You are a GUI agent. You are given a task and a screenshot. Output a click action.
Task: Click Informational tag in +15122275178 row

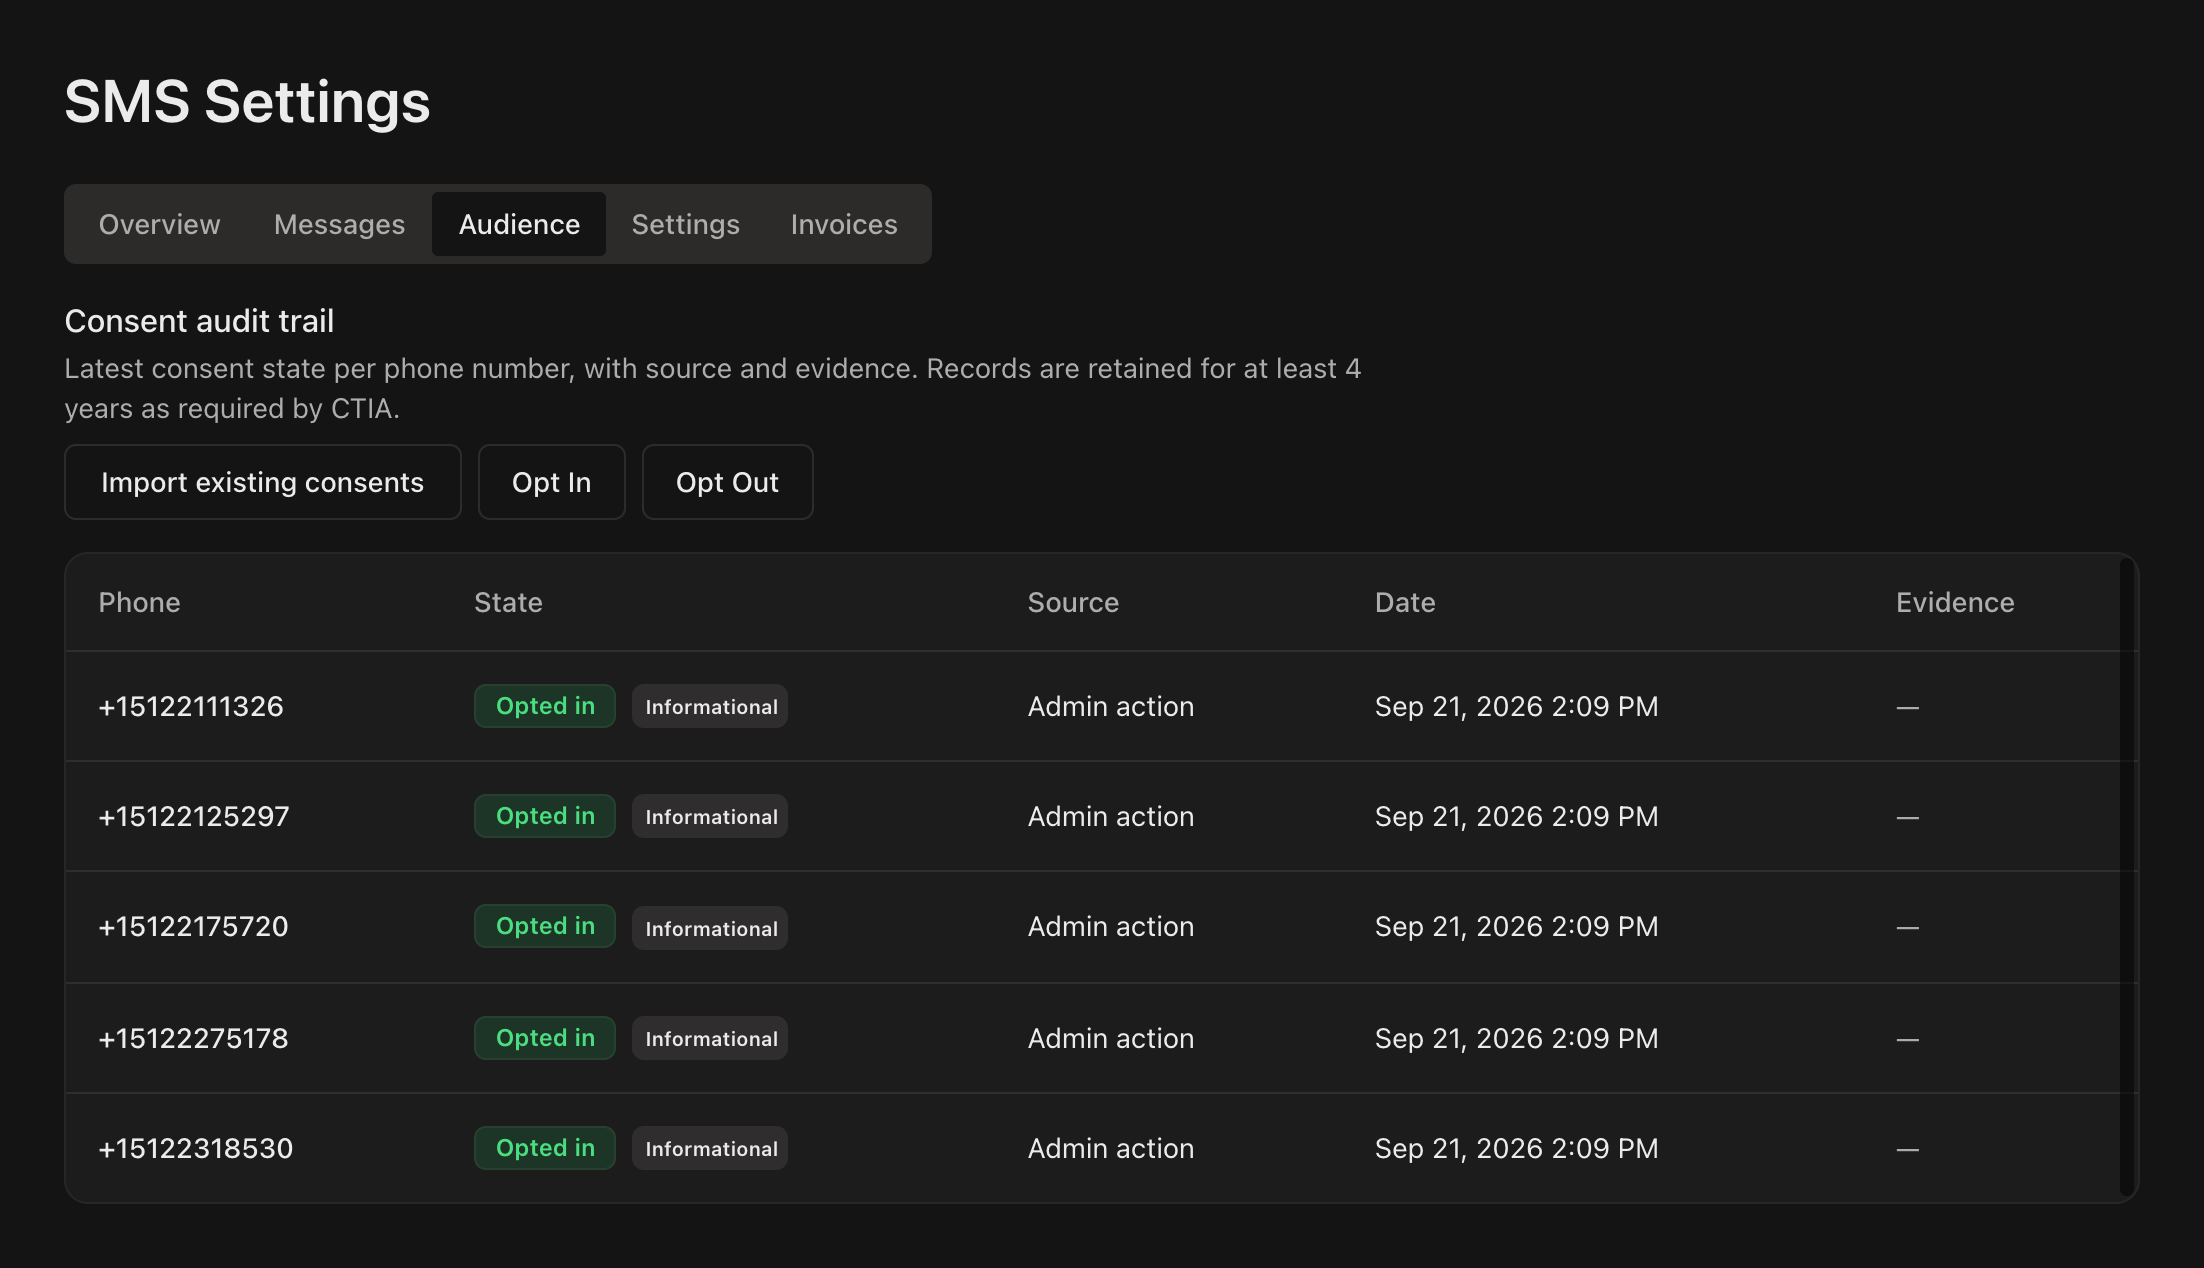[710, 1038]
